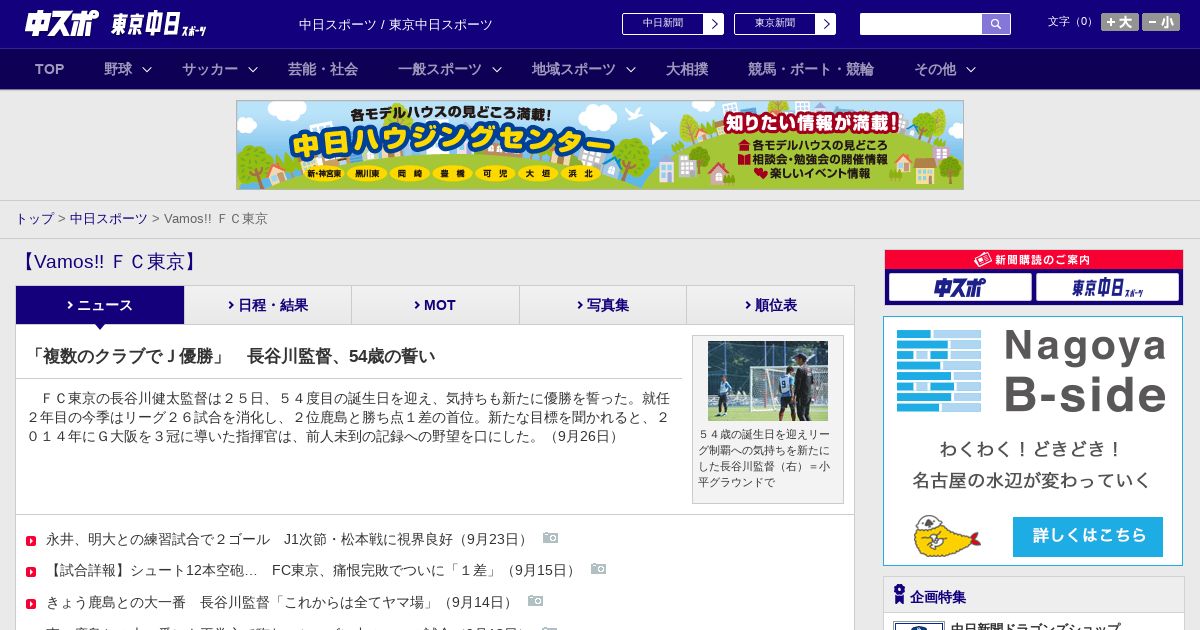The width and height of the screenshot is (1200, 630).
Task: Click the 中日スポーツ / 東京中日スポーツ header text
Action: (396, 24)
